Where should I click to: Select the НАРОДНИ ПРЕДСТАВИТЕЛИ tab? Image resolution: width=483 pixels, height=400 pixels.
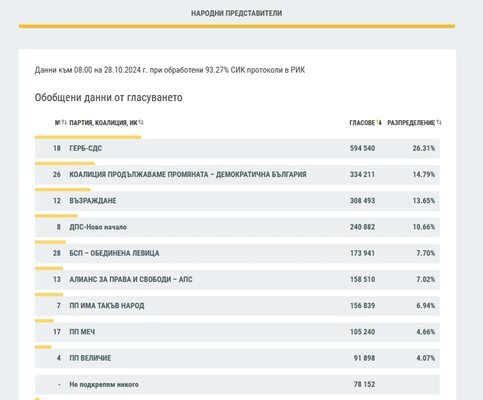[236, 13]
